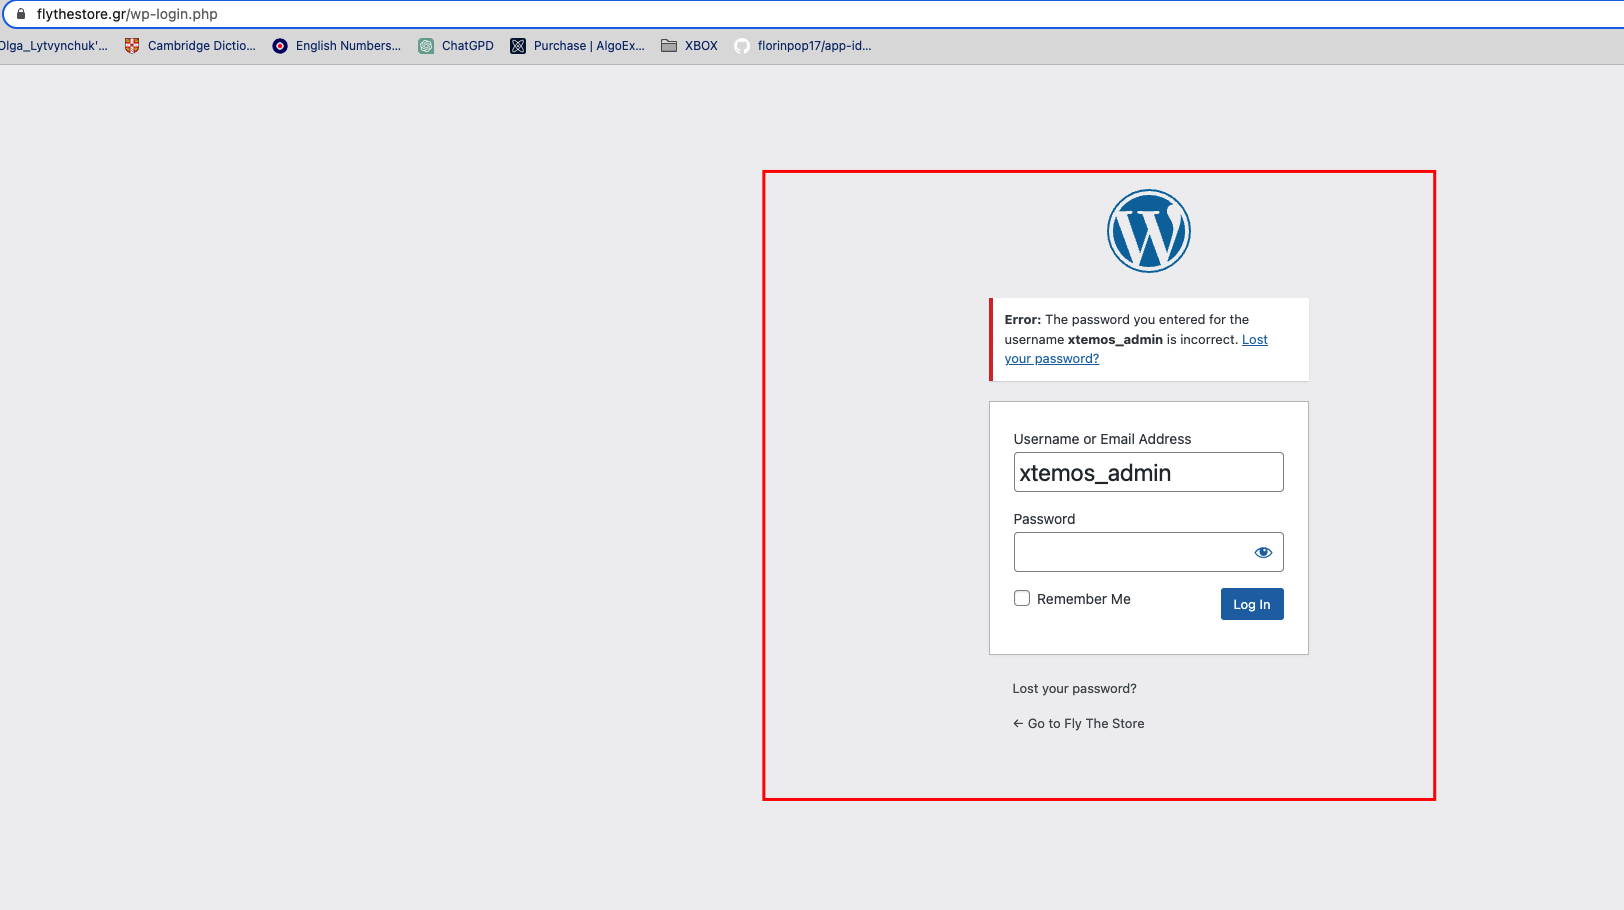Open Lost your password link below form
The height and width of the screenshot is (910, 1624).
click(x=1074, y=688)
